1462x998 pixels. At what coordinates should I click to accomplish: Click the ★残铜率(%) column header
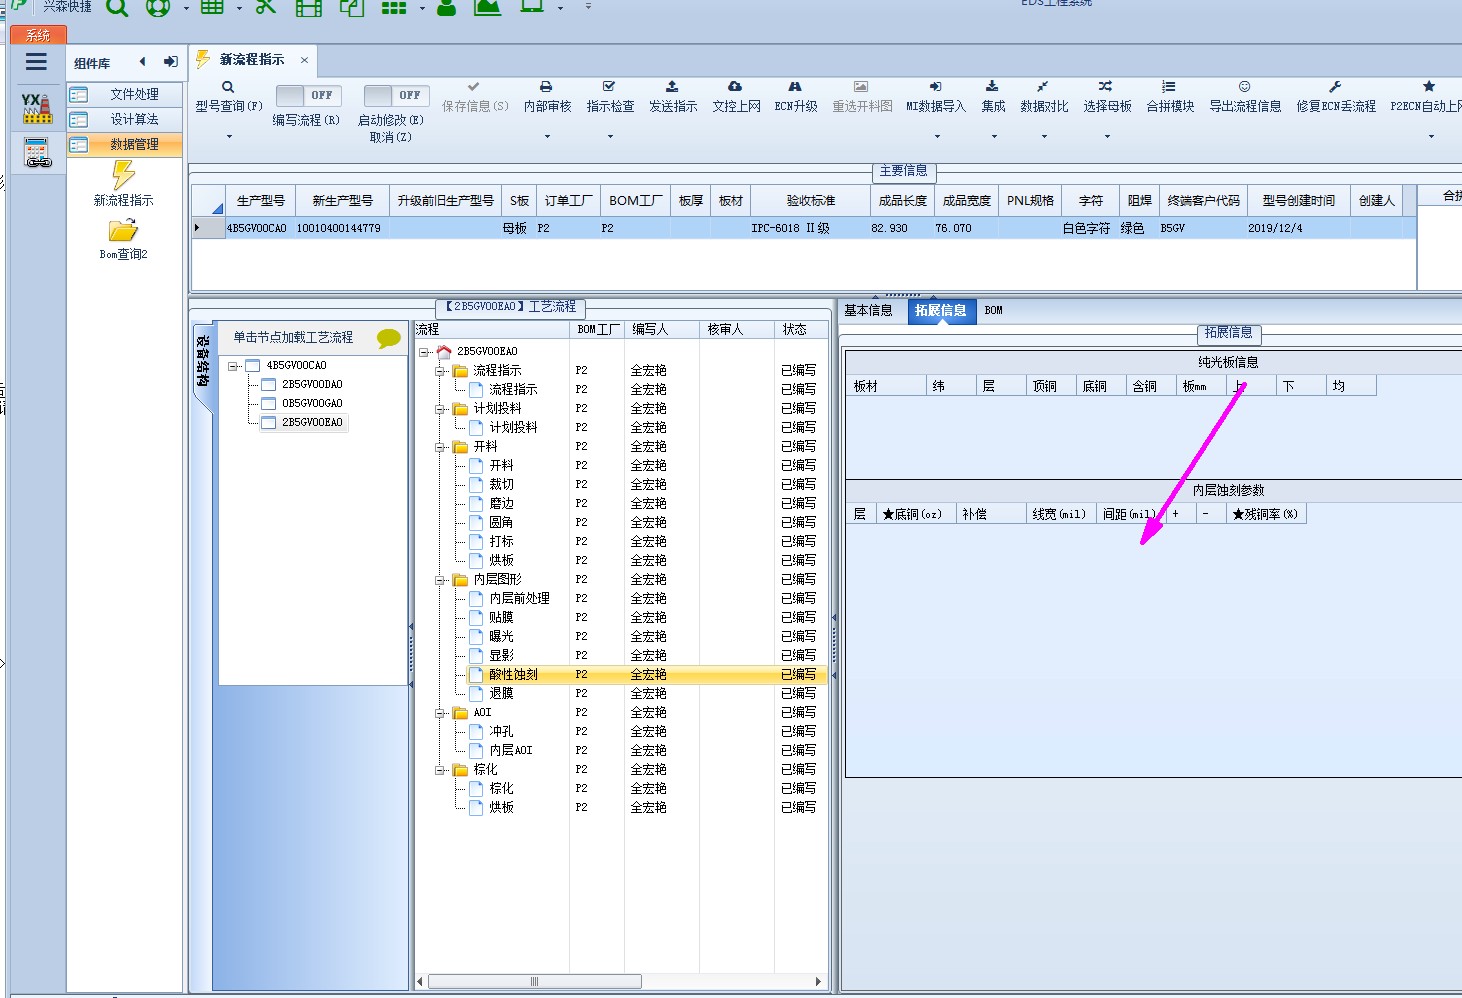point(1265,514)
